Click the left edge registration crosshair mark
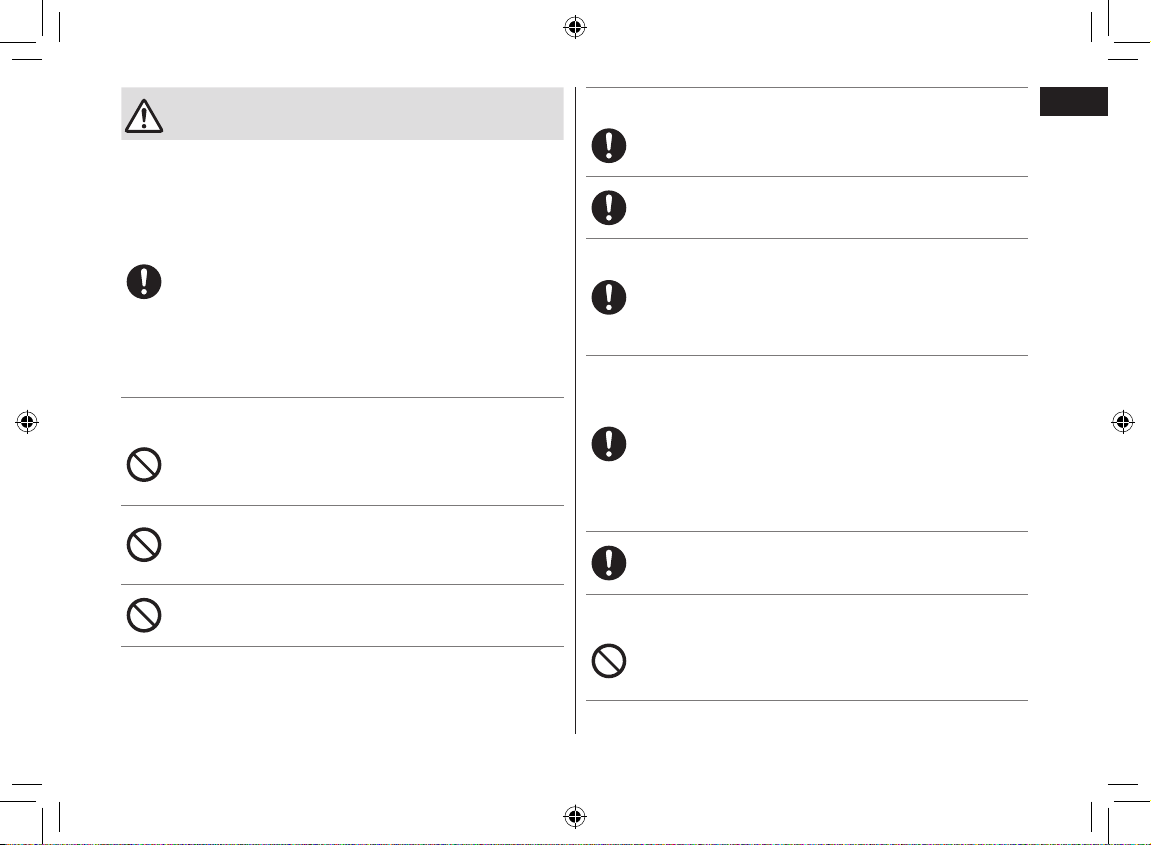 click(x=27, y=422)
